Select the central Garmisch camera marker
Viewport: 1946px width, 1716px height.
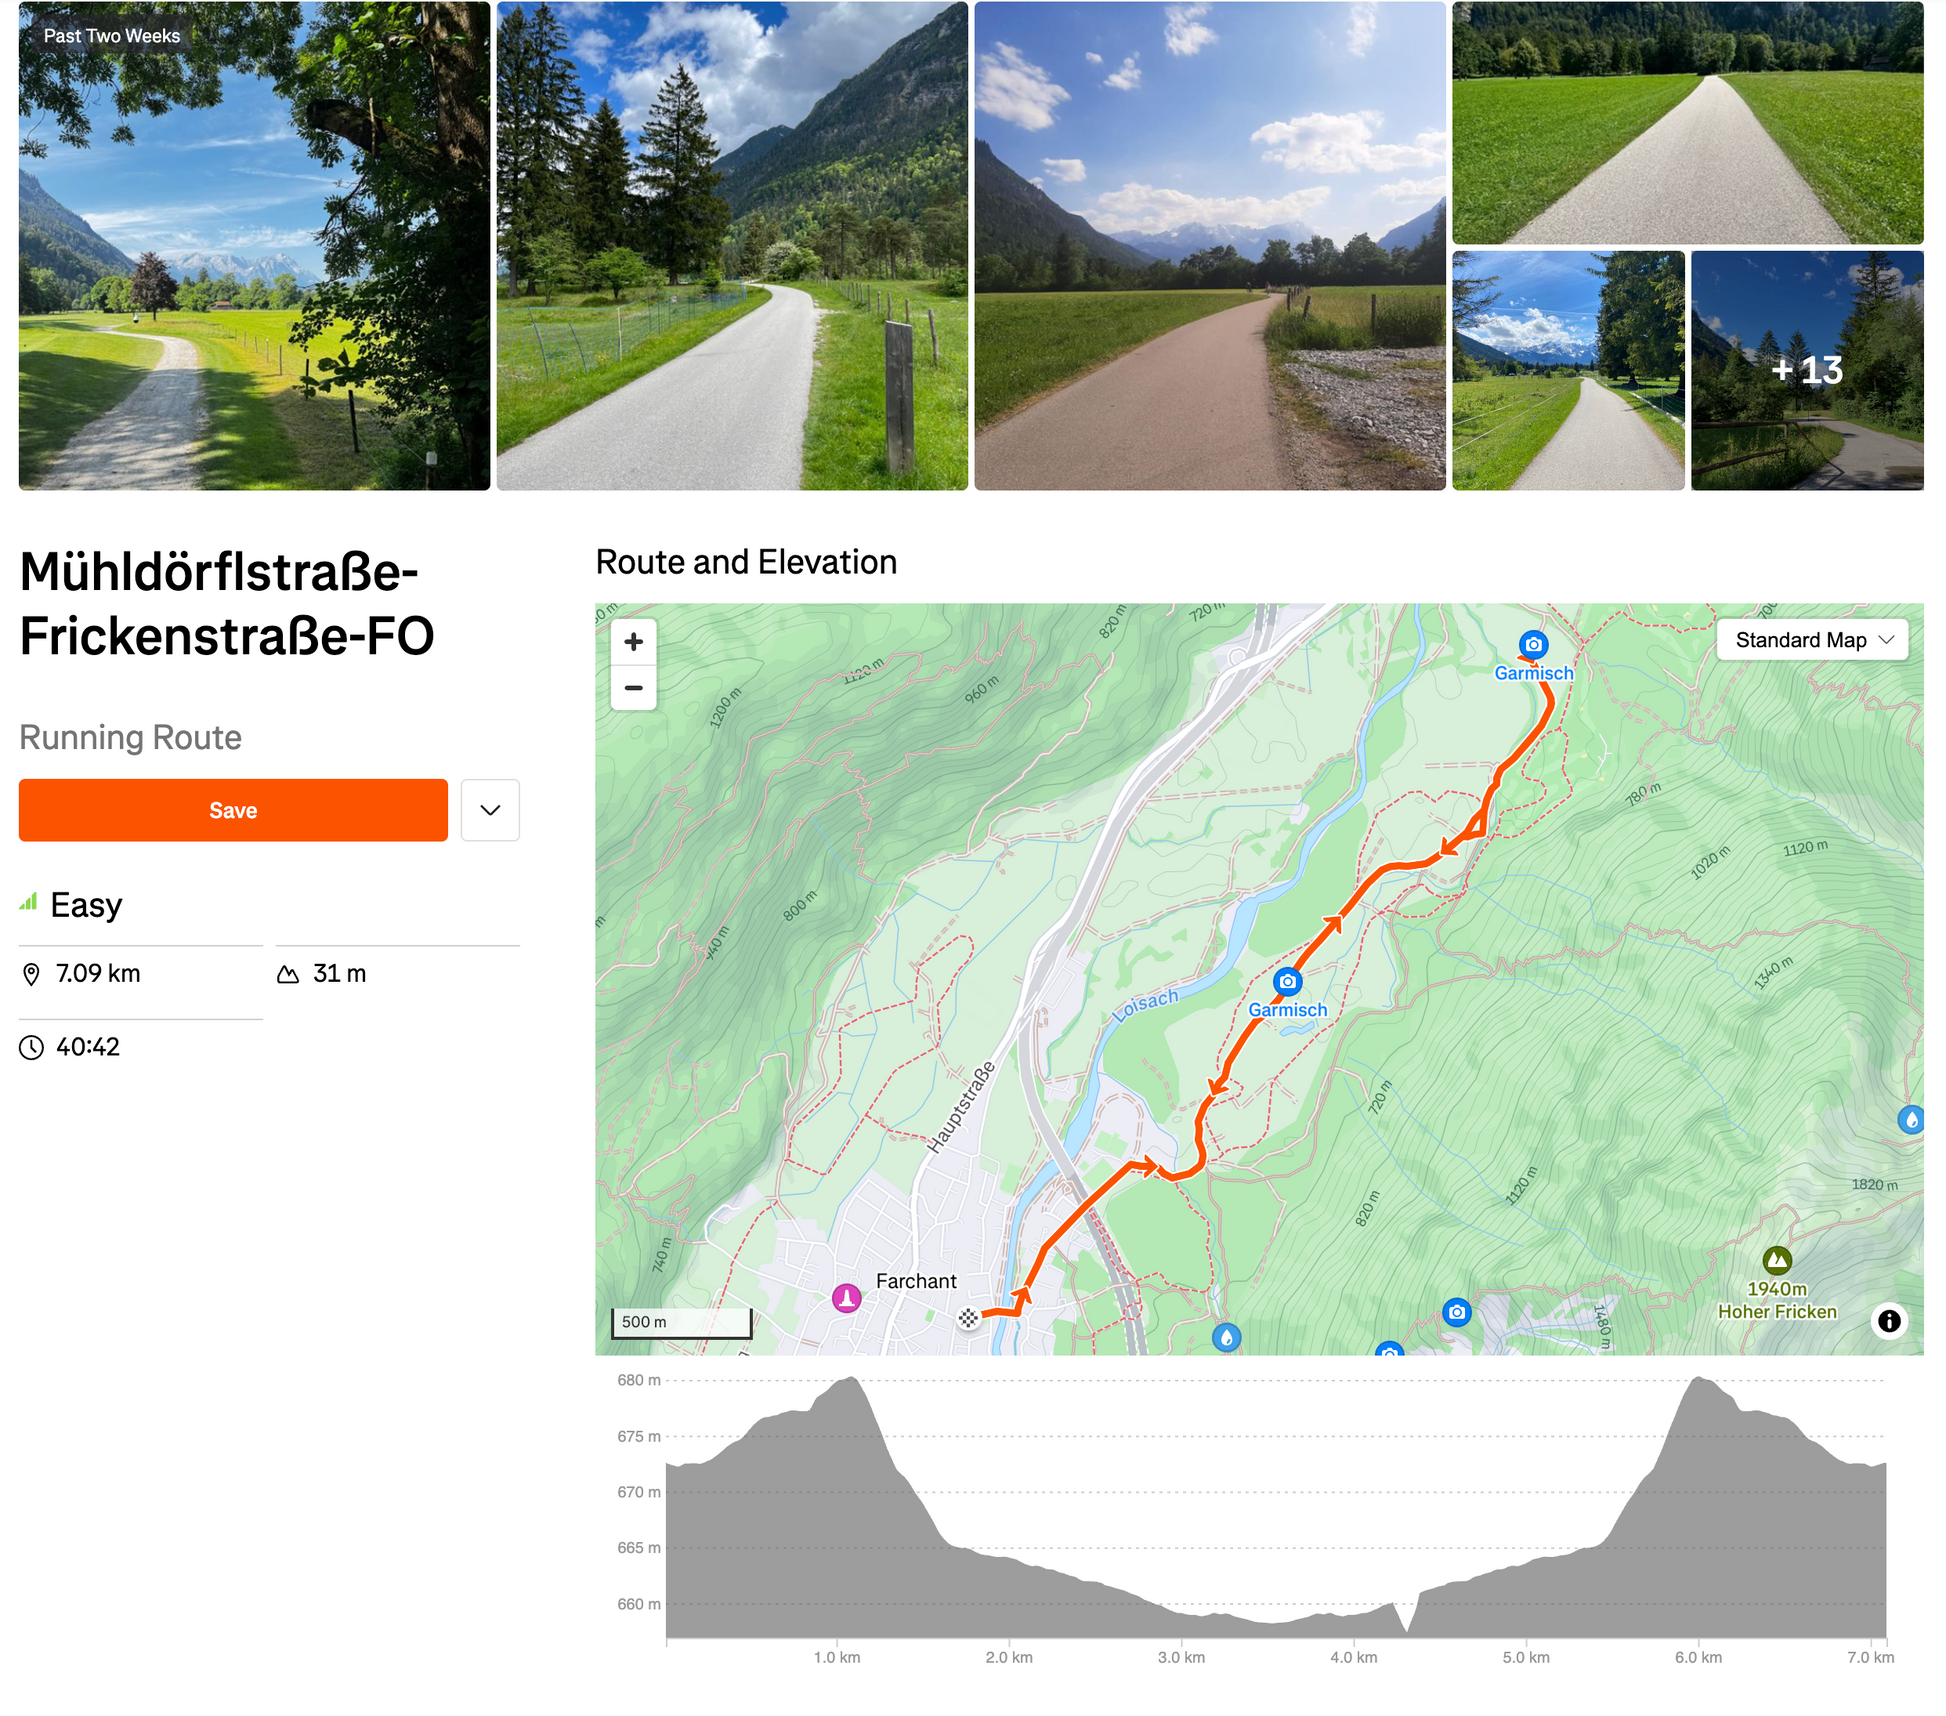1287,982
